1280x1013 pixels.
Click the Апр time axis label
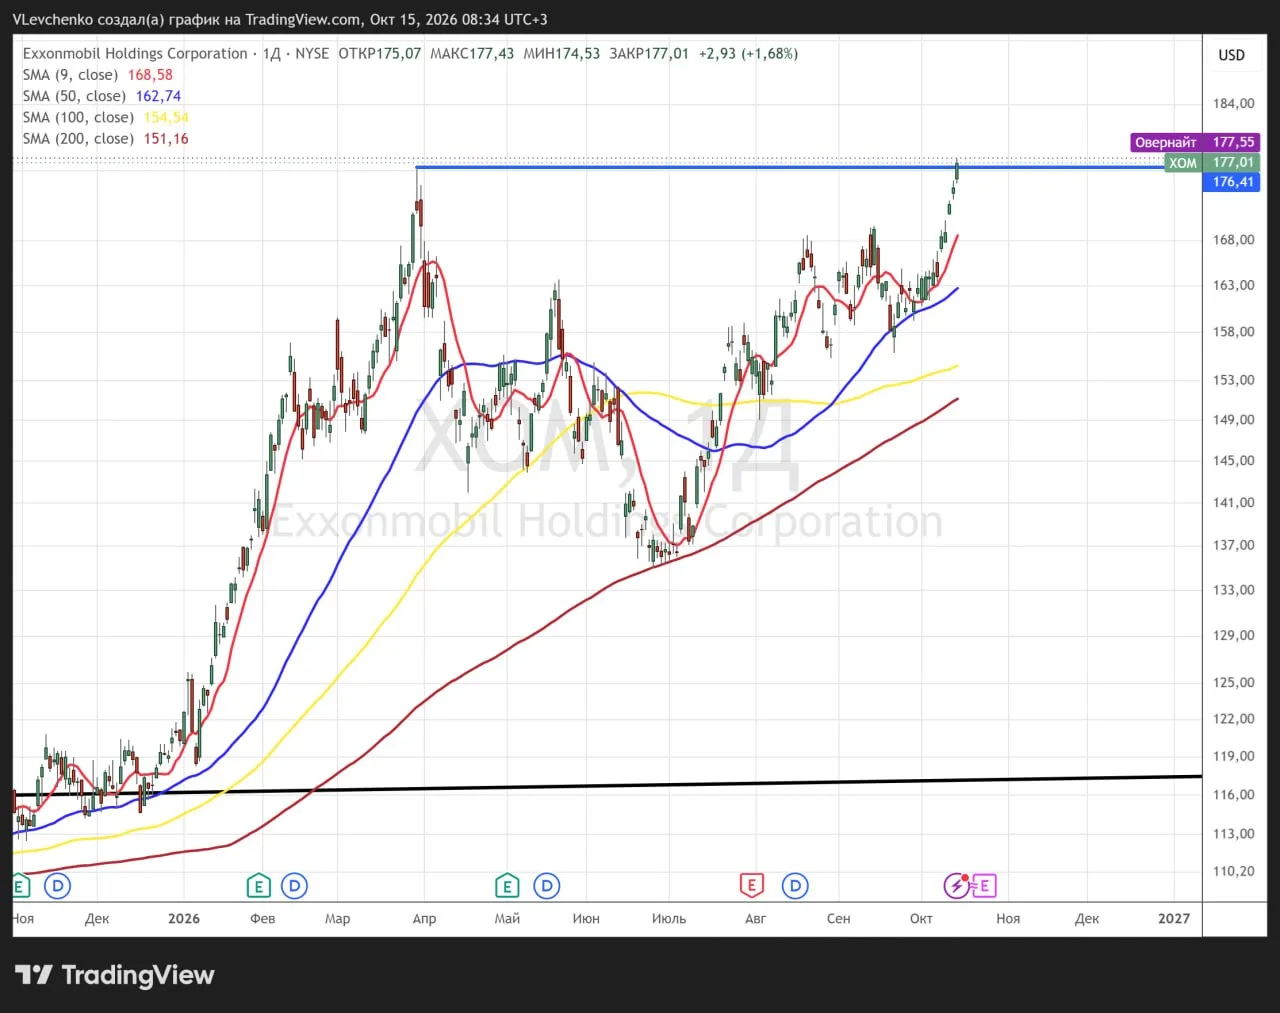tap(424, 918)
